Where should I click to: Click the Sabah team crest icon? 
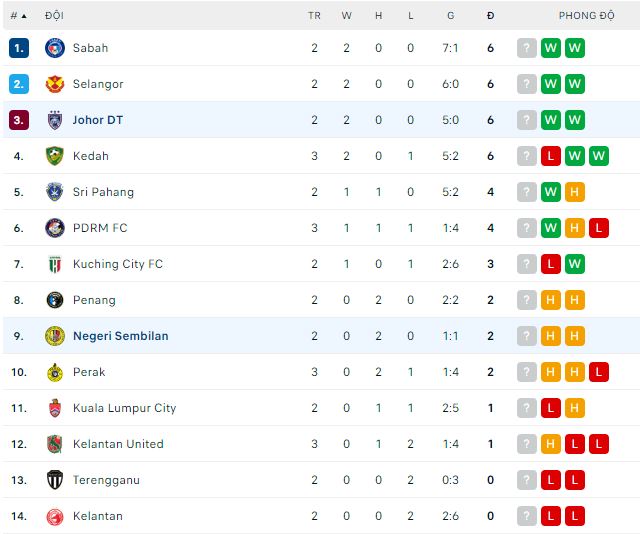click(x=55, y=48)
